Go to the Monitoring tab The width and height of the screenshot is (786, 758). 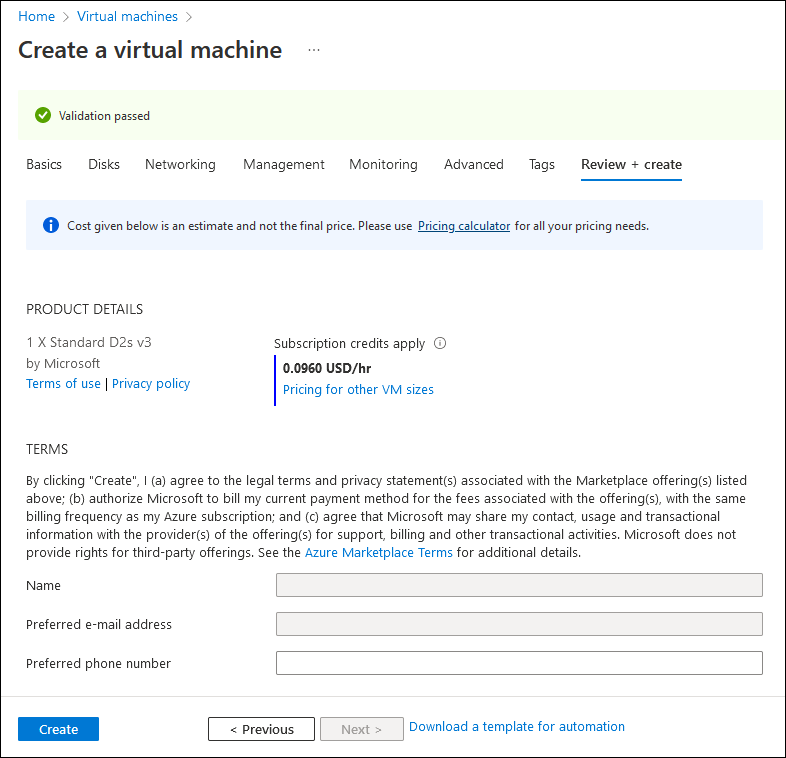[383, 164]
